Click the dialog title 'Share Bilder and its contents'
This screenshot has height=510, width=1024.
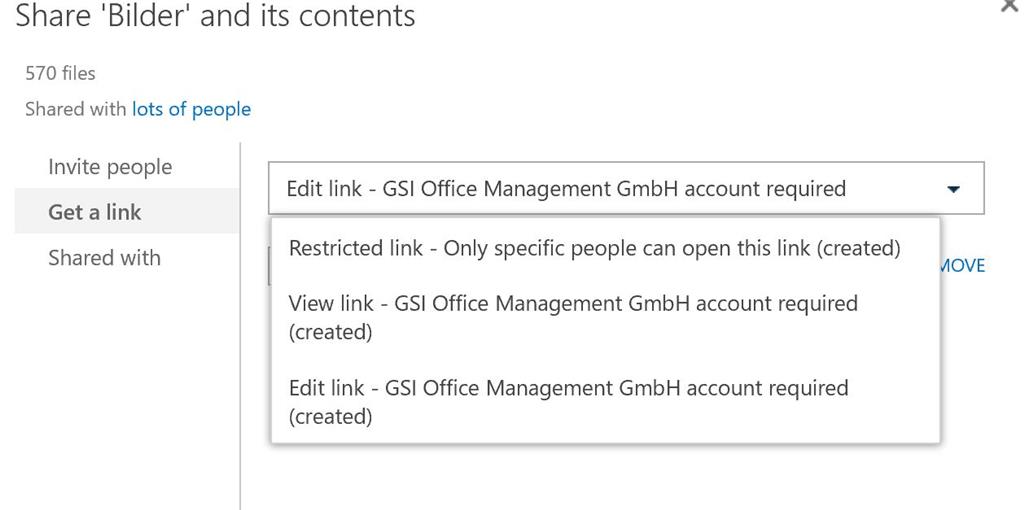click(x=215, y=16)
